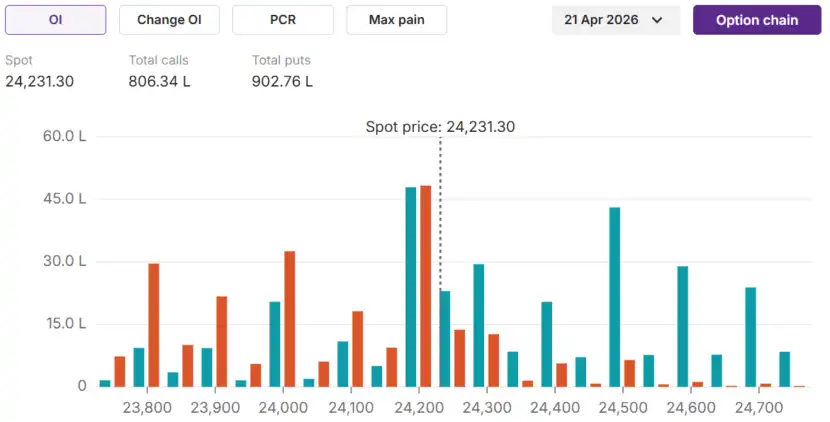Open the Option chain

click(x=757, y=20)
